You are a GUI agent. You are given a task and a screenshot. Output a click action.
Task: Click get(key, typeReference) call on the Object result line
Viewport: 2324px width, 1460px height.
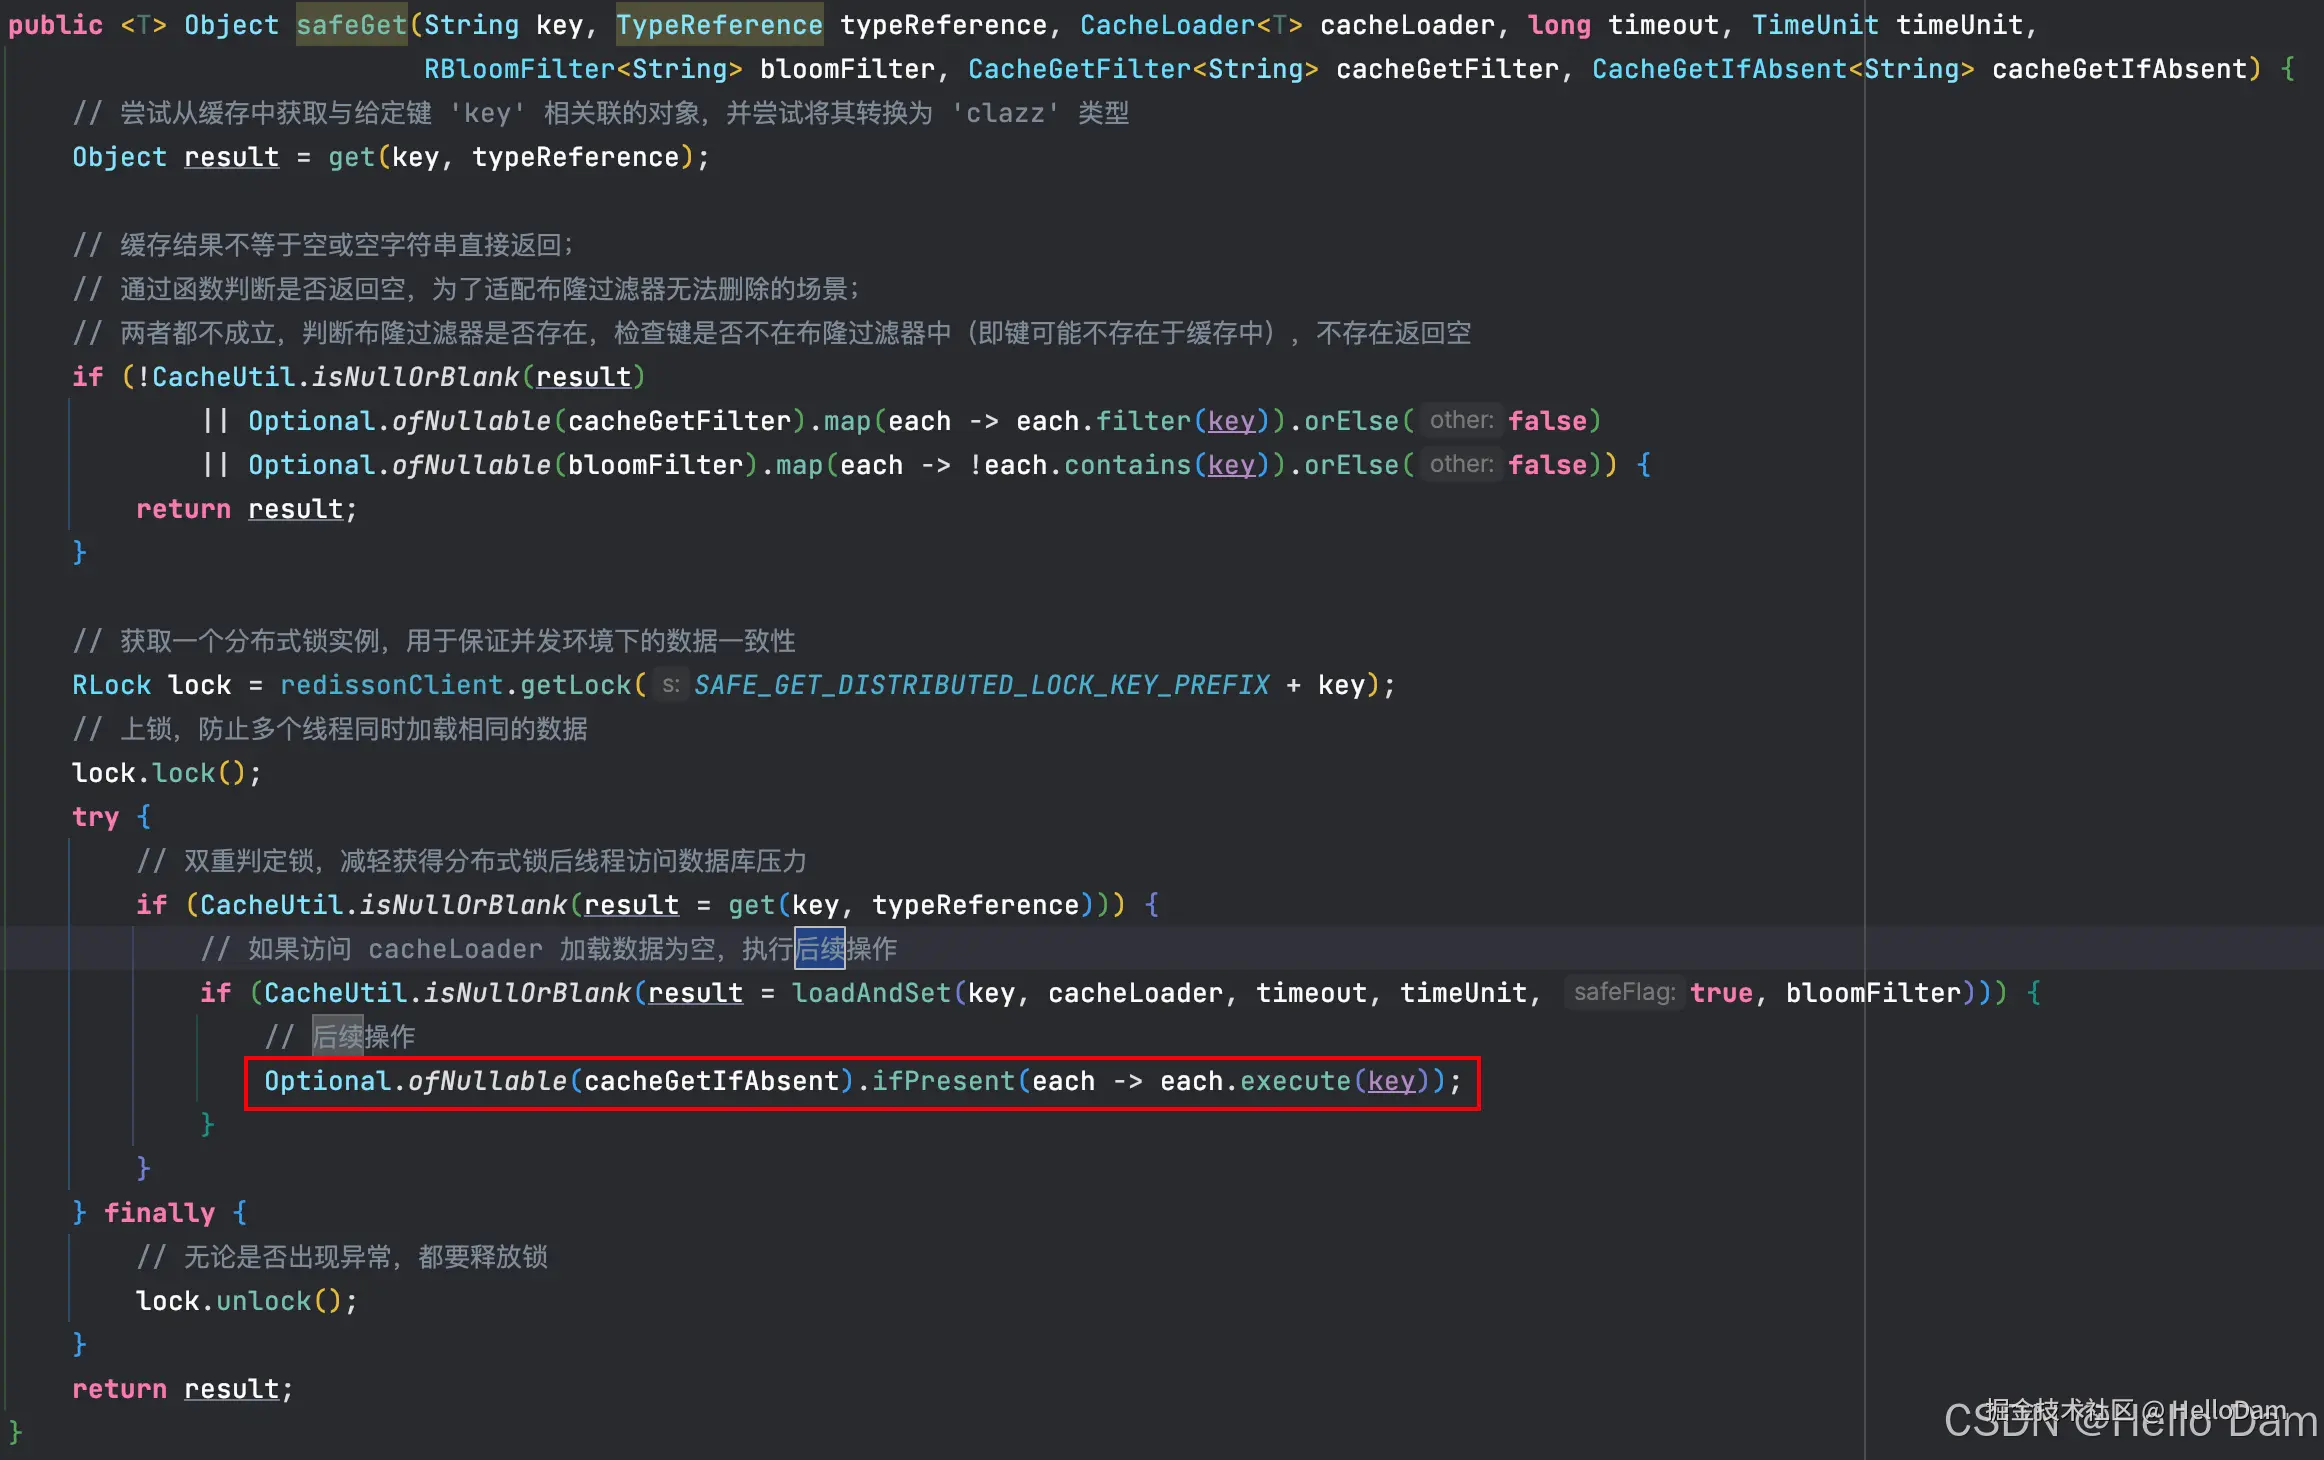pos(511,157)
